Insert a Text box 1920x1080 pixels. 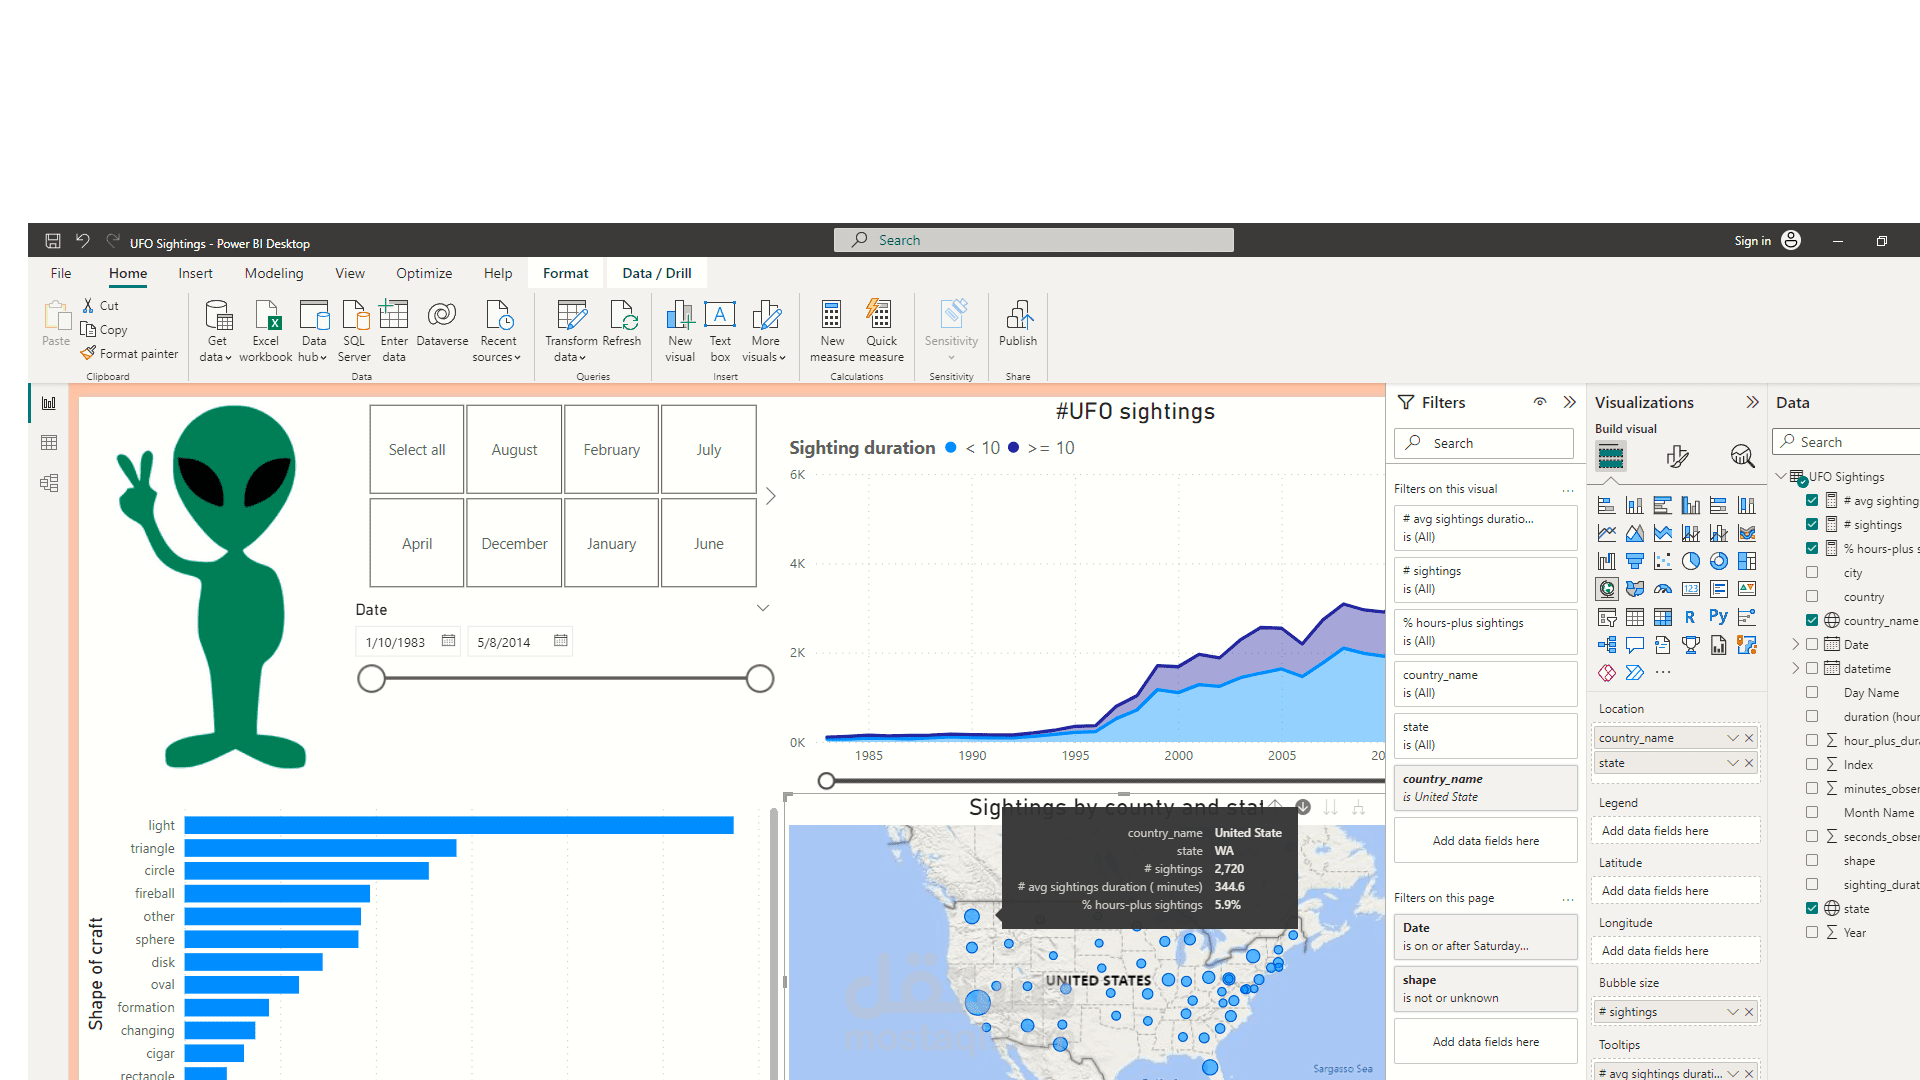720,330
